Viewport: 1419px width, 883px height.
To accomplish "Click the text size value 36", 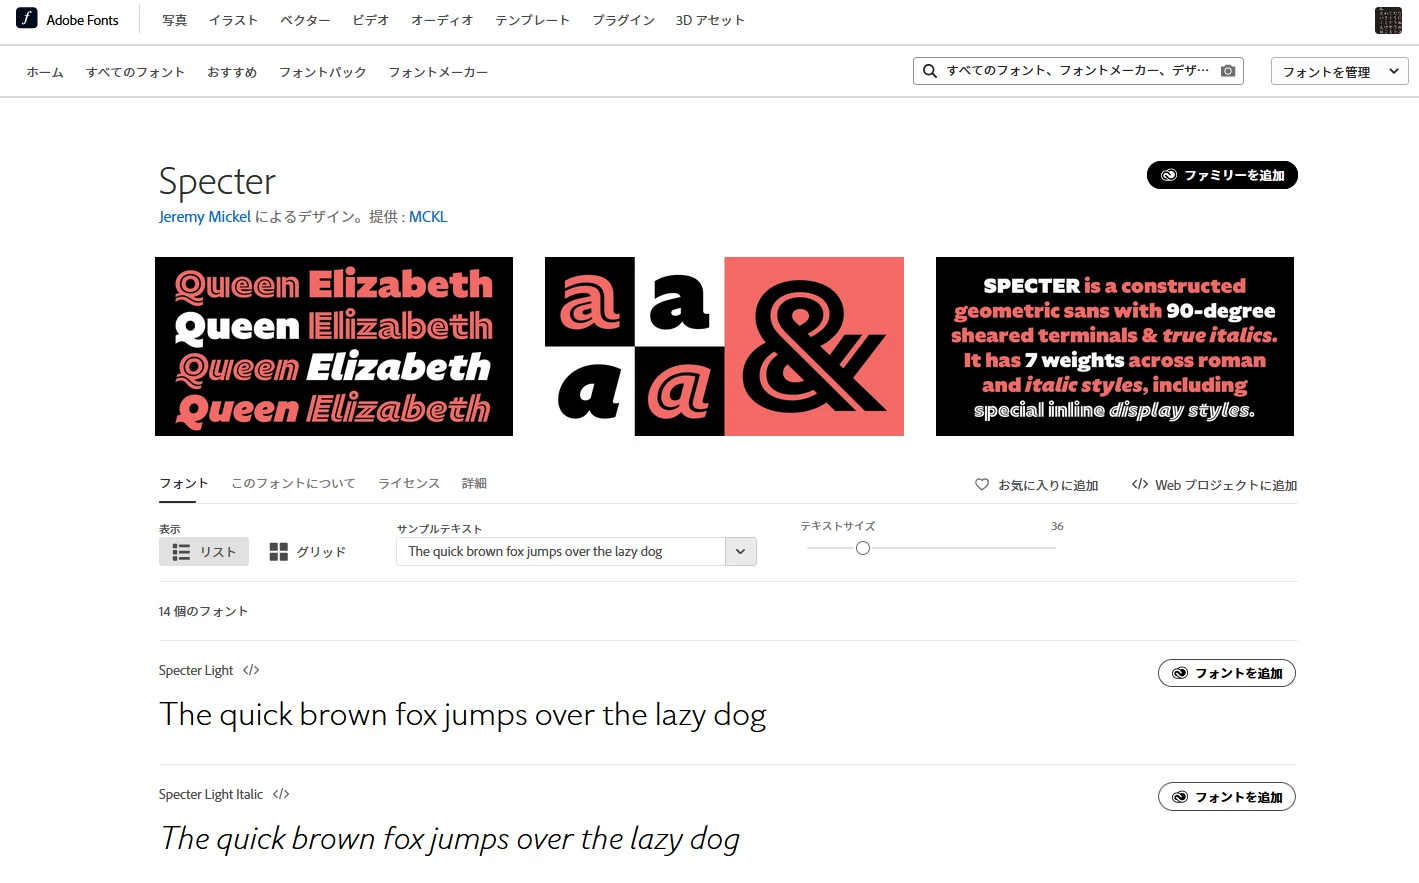I will pyautogui.click(x=1057, y=526).
